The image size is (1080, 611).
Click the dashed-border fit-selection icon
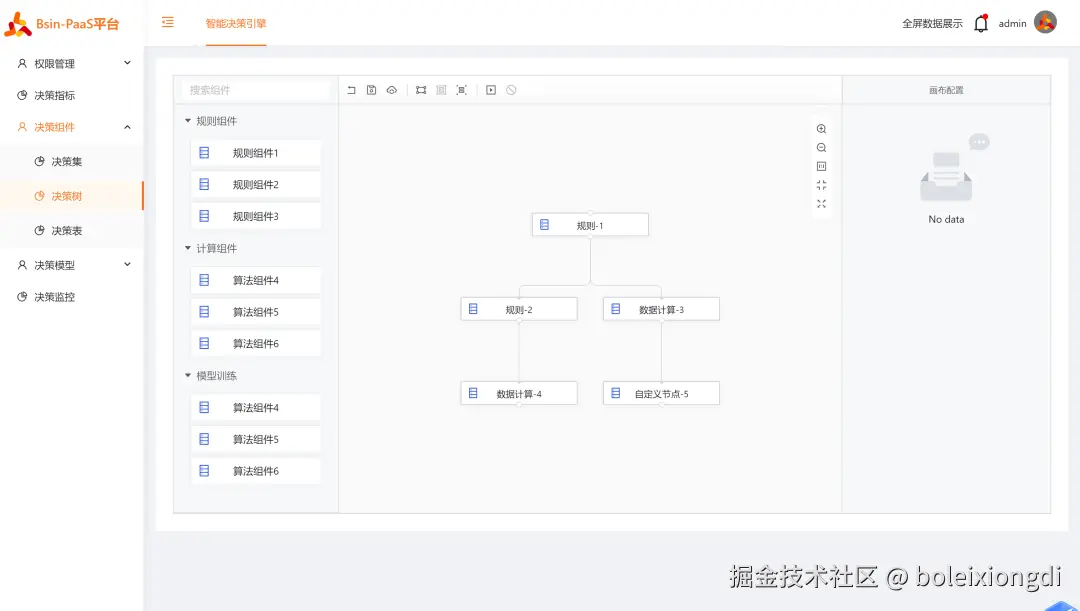(x=461, y=90)
